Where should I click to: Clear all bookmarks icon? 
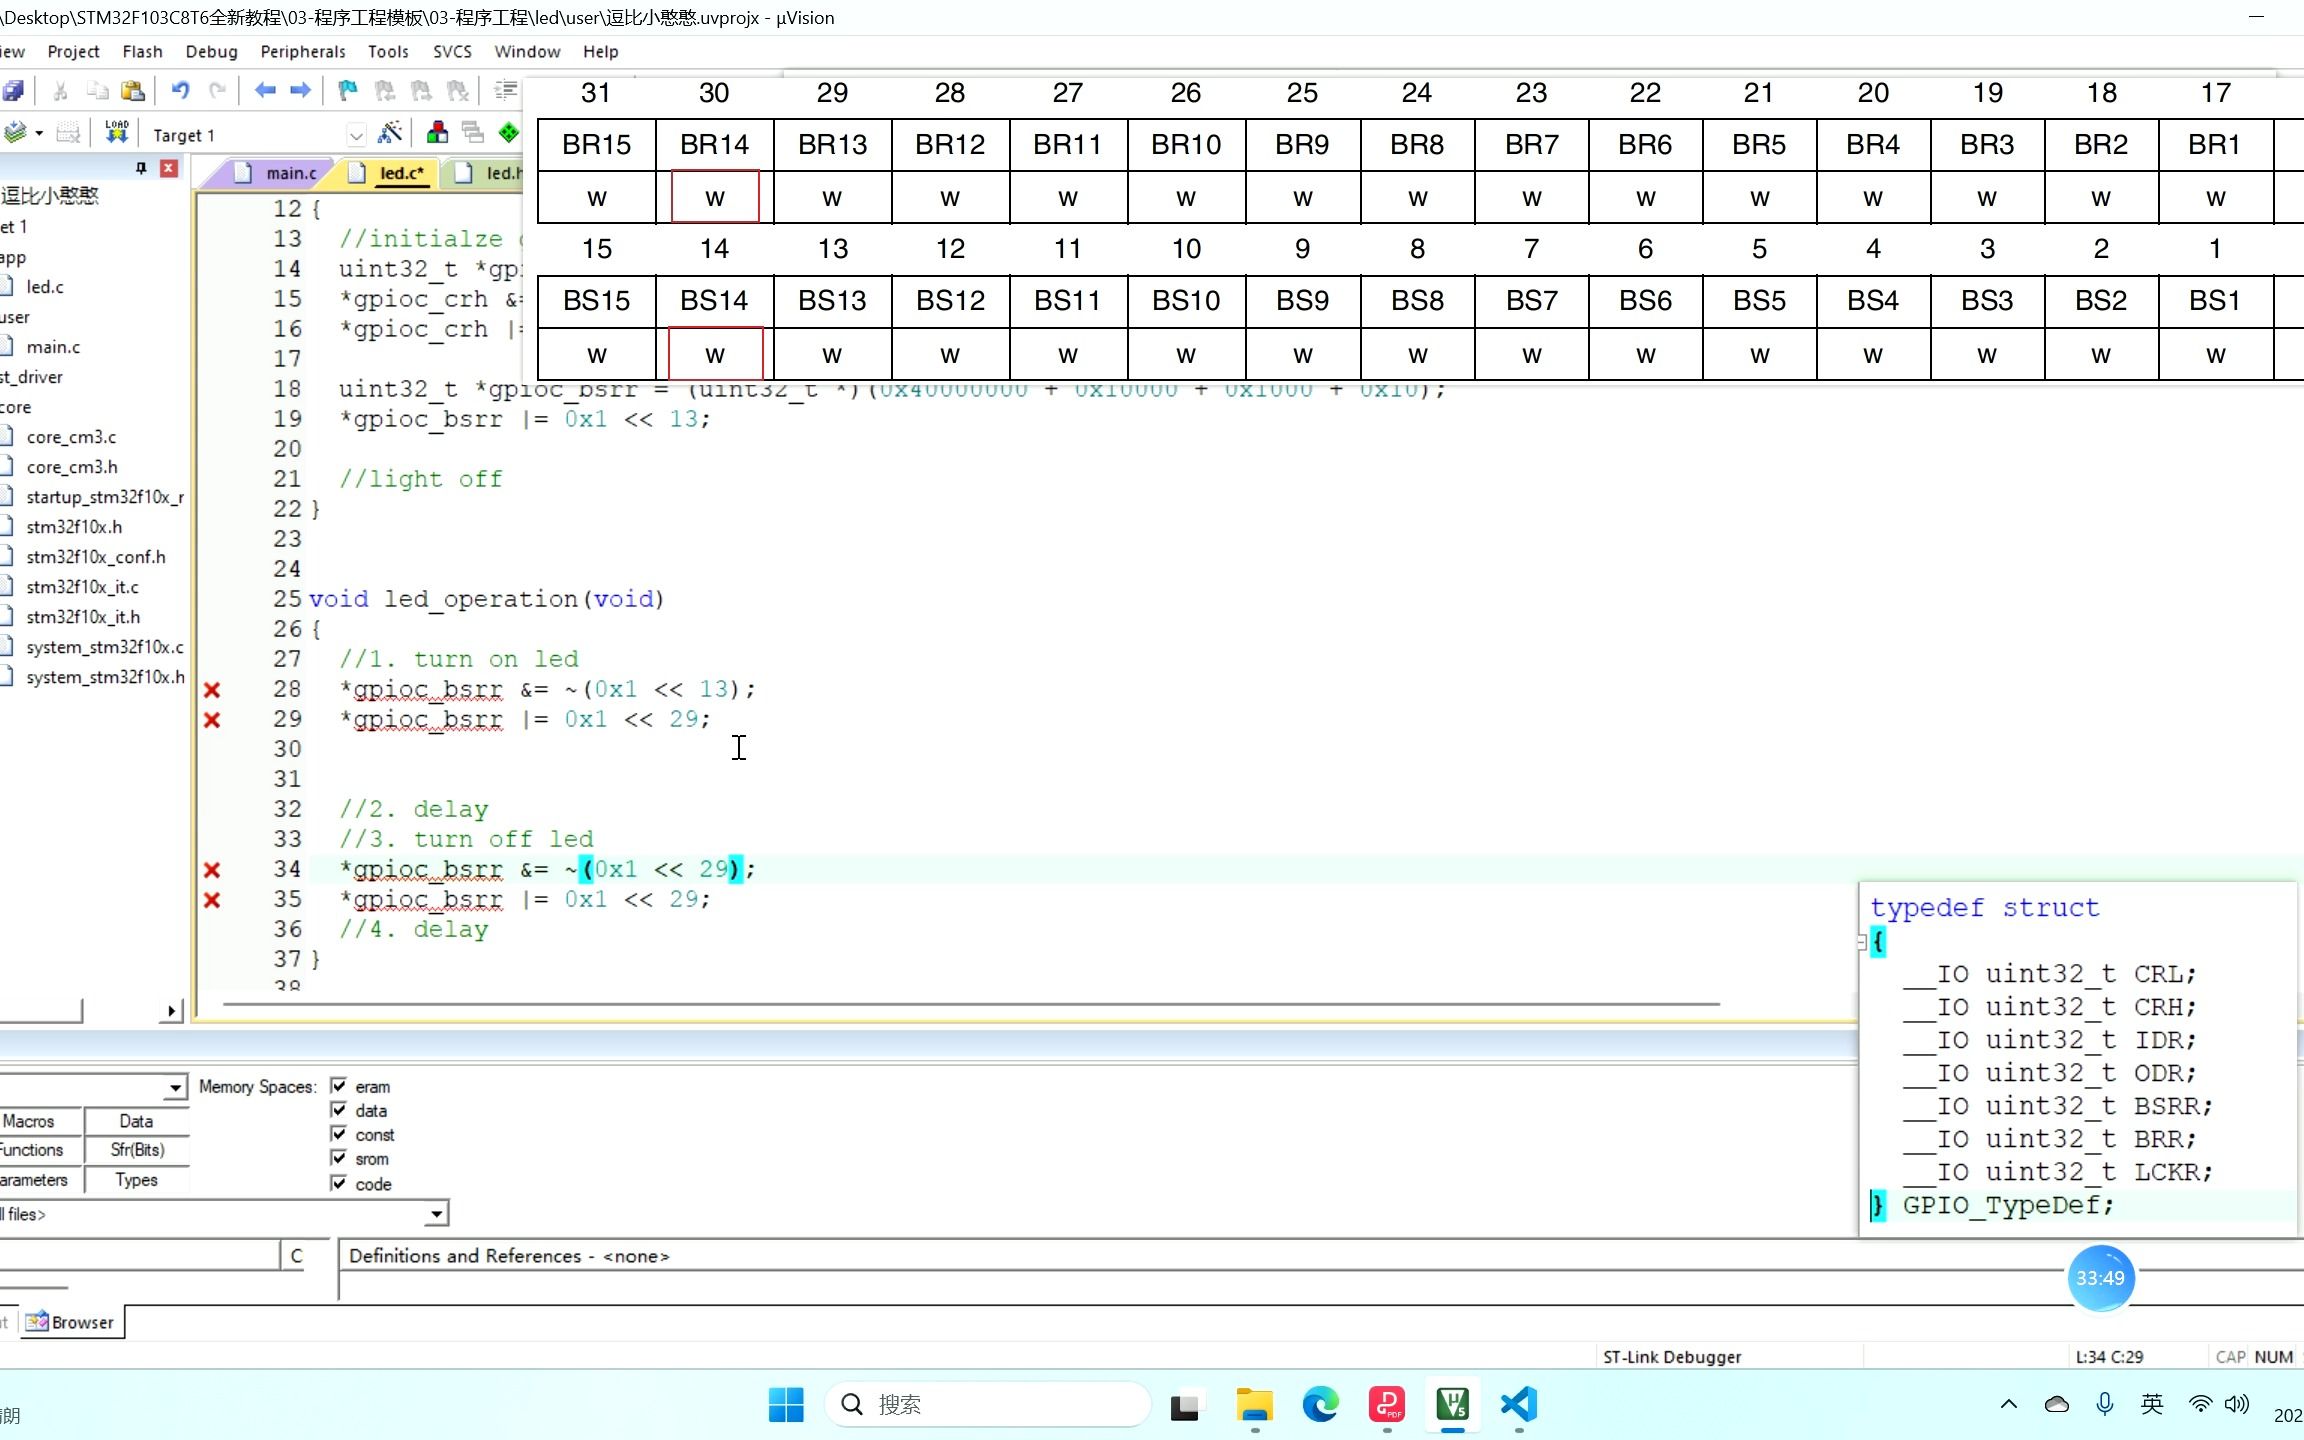(x=457, y=91)
